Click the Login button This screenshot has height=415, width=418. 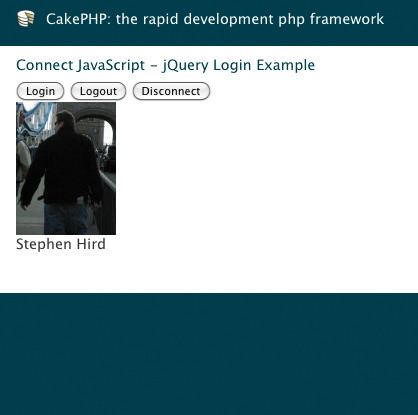pos(40,91)
